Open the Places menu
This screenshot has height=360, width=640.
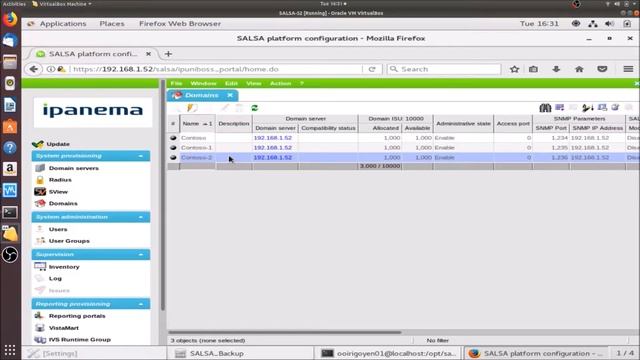(112, 24)
